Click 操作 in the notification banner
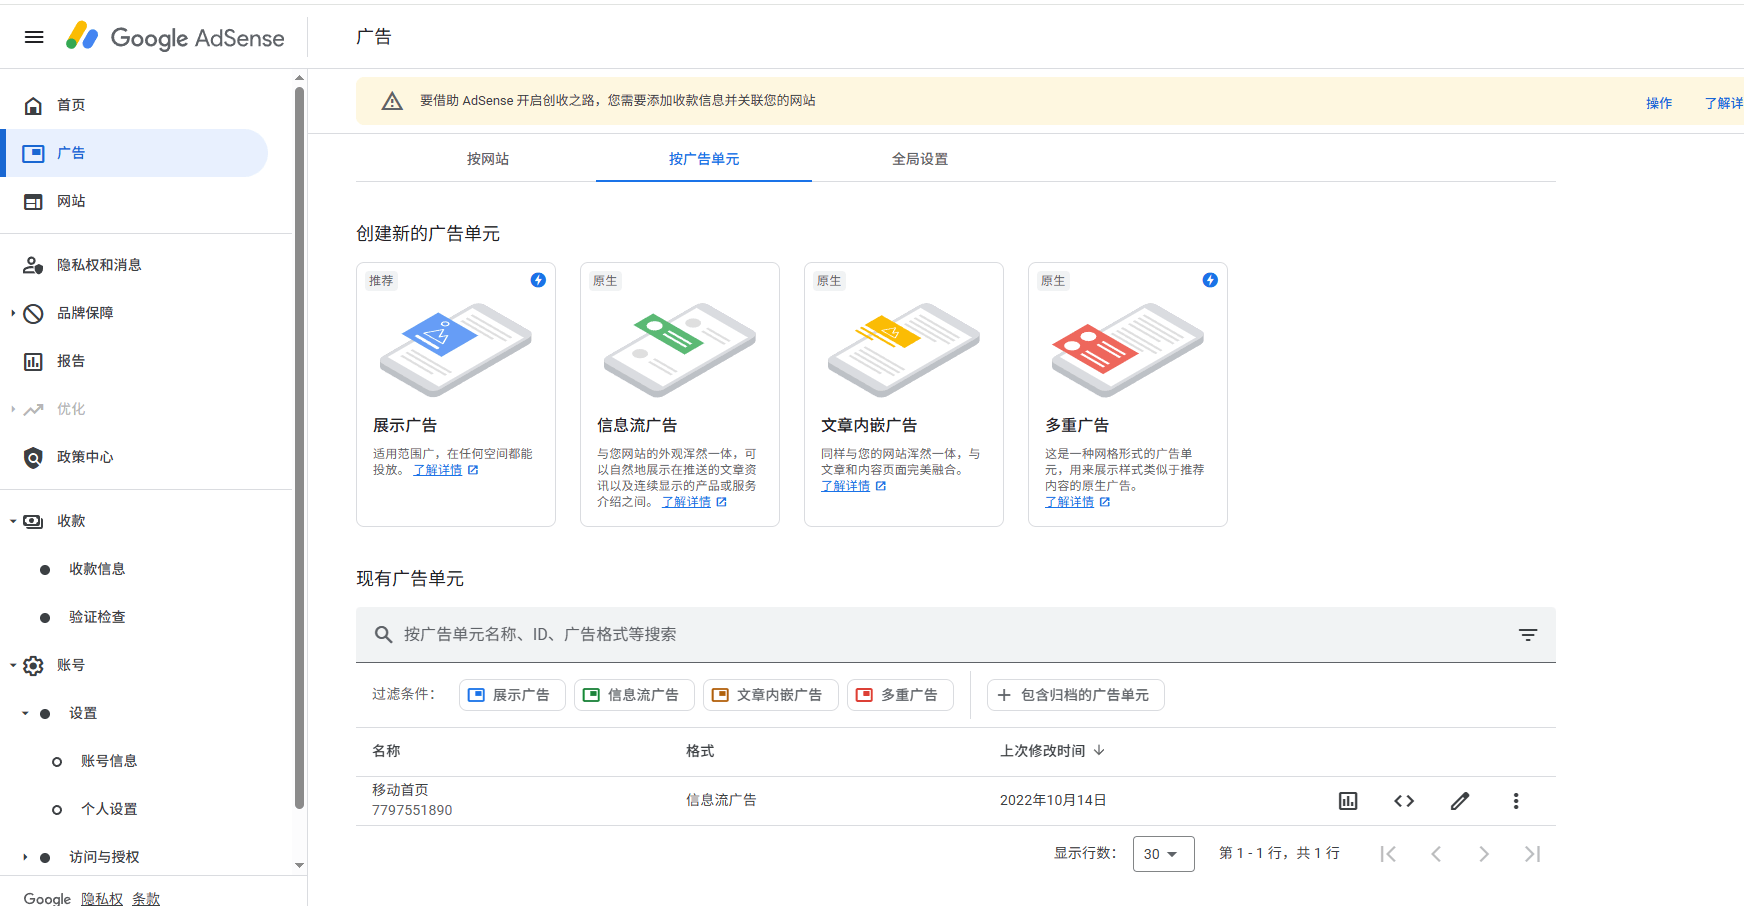 click(x=1659, y=103)
